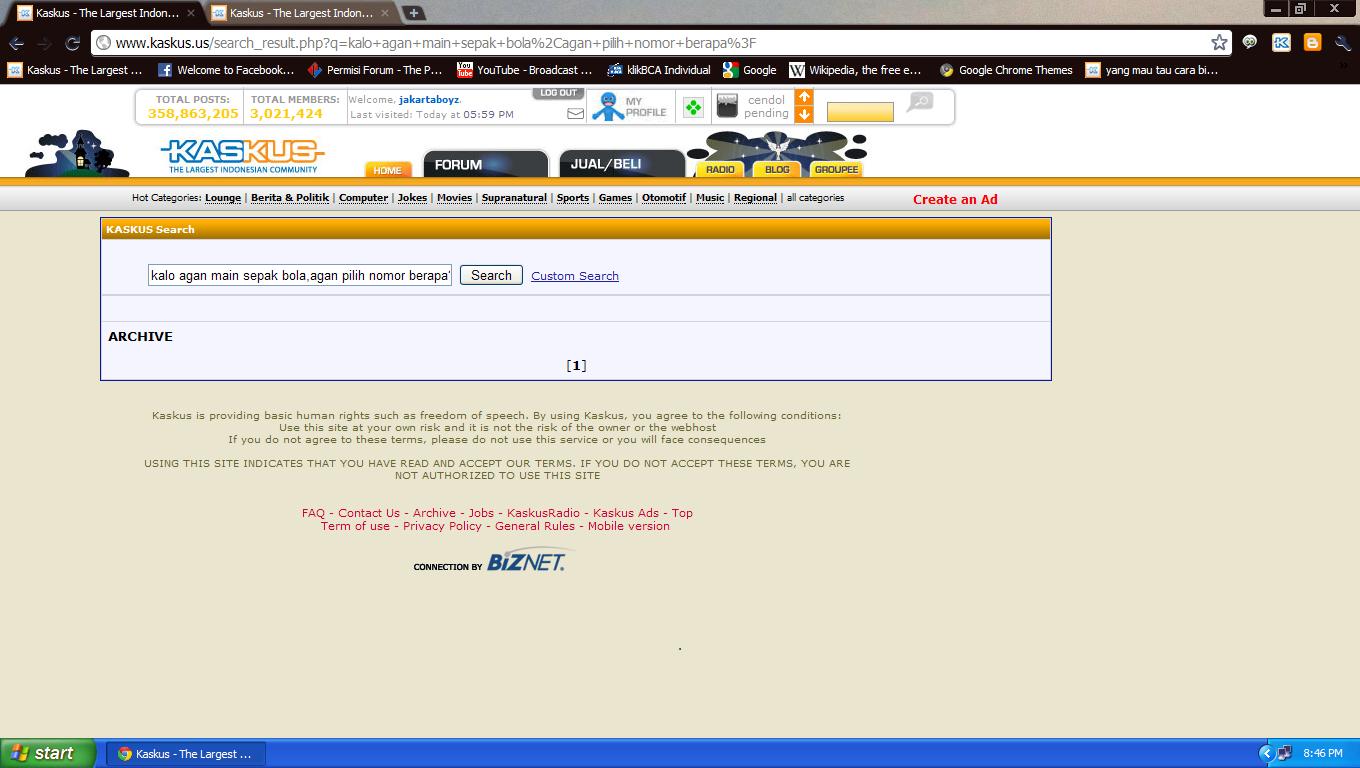Reload the page with the refresh icon
Viewport: 1360px width, 768px height.
click(x=72, y=43)
